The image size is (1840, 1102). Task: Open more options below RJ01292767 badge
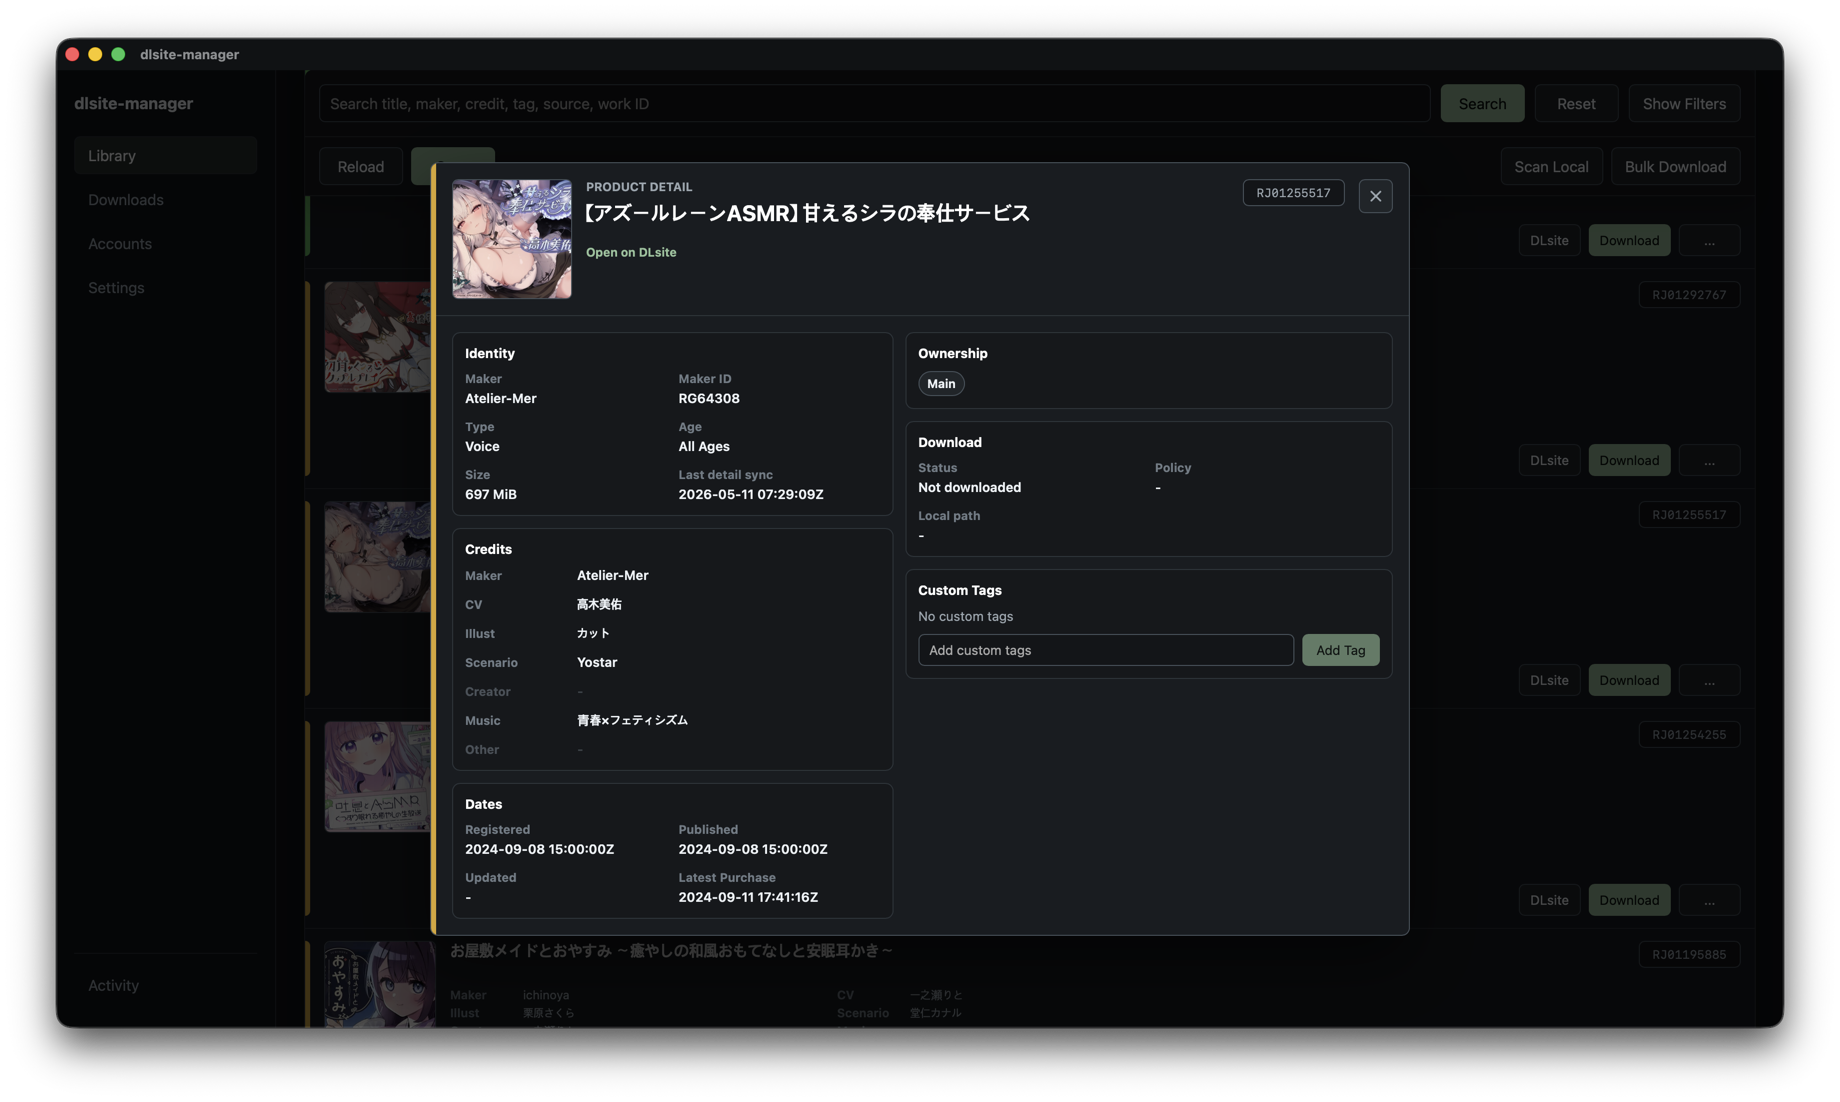coord(1709,460)
